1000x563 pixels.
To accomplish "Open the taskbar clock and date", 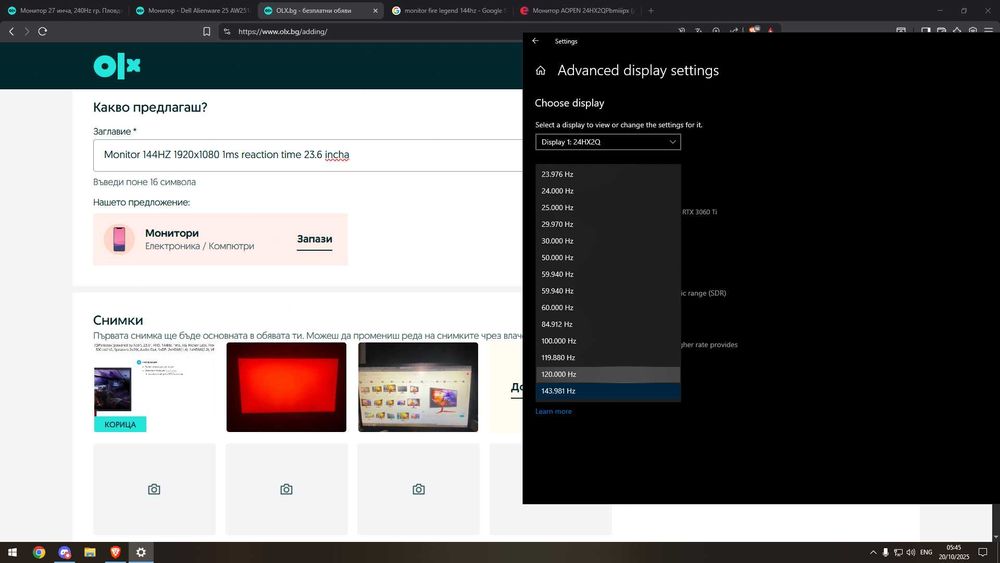I will (x=953, y=552).
